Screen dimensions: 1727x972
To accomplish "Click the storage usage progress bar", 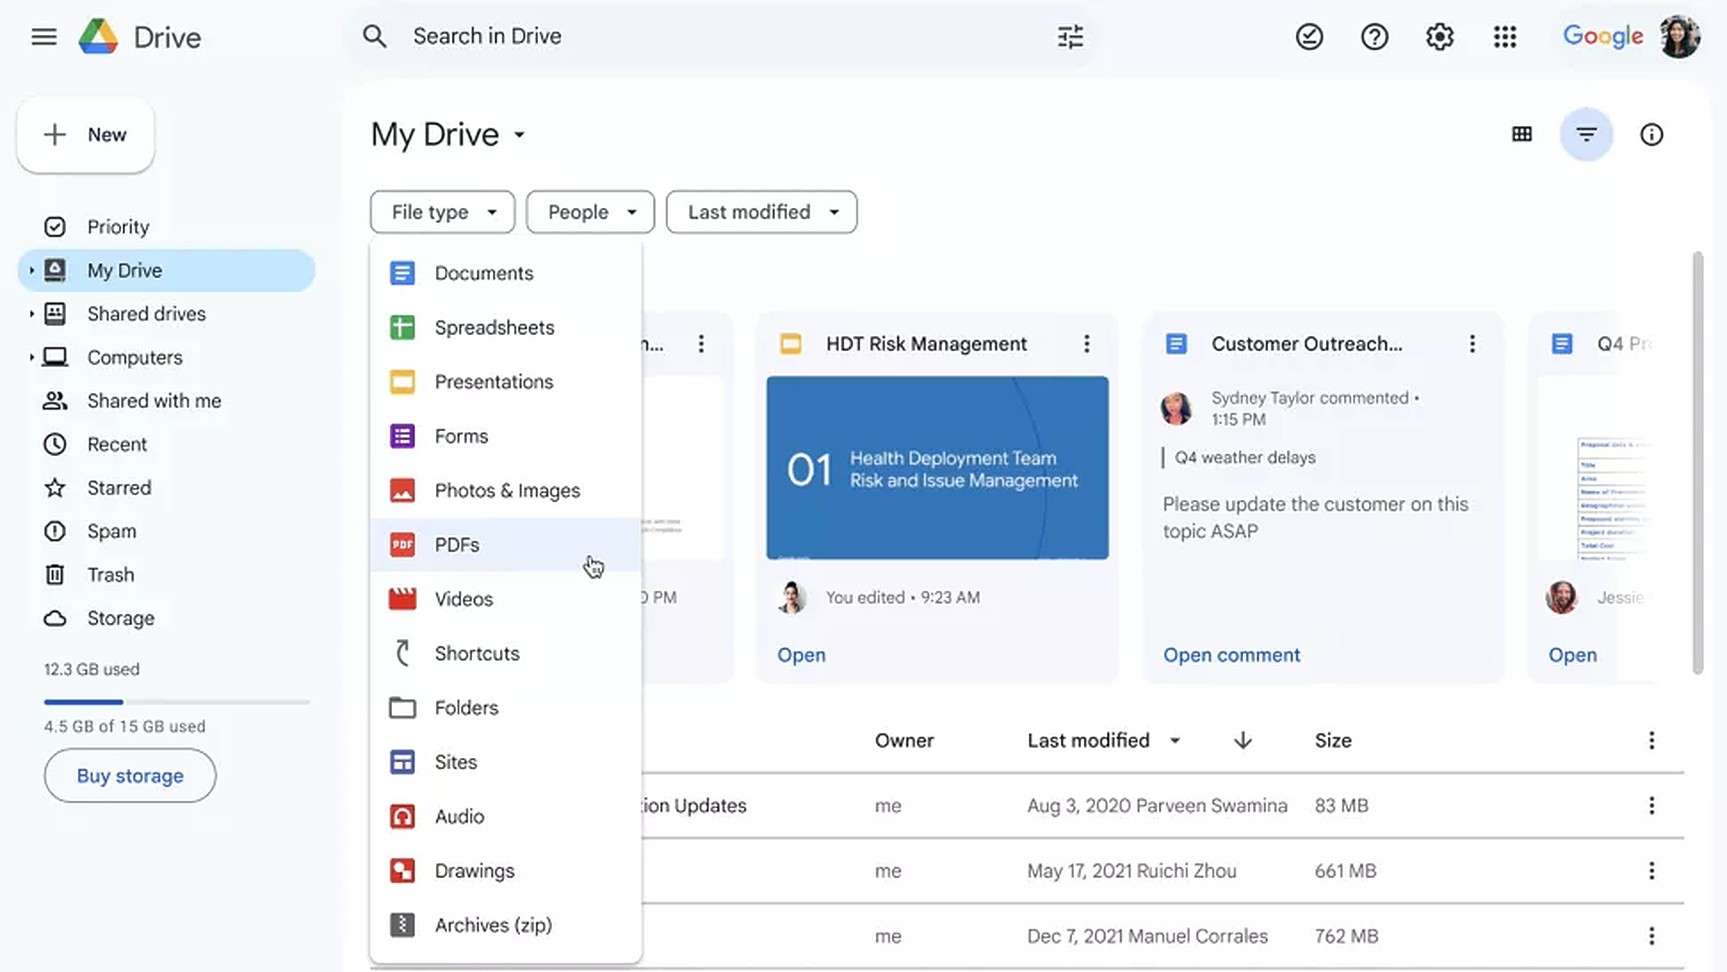I will point(176,701).
